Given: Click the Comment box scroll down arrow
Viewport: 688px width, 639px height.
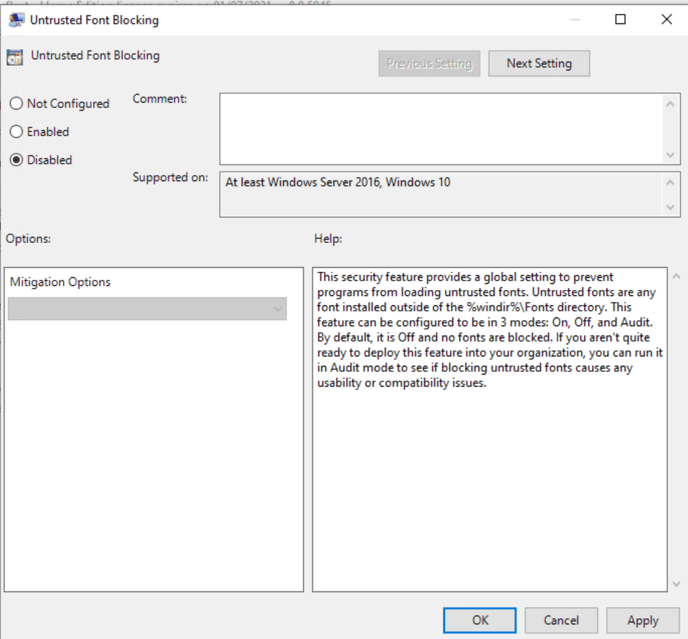Looking at the screenshot, I should pos(671,155).
